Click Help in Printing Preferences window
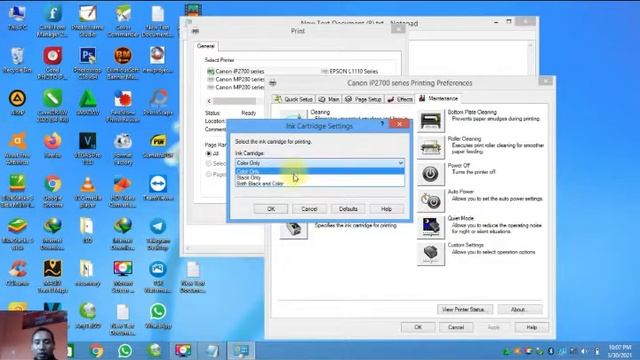Image resolution: width=640 pixels, height=360 pixels. tap(531, 327)
